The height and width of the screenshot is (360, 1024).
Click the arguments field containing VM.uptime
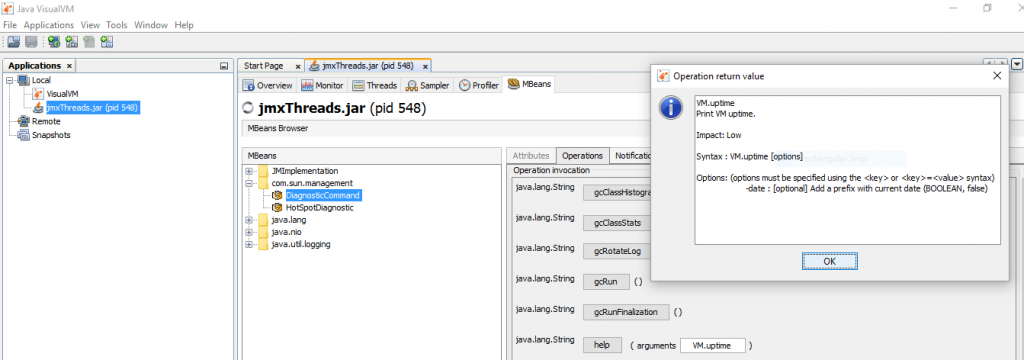[x=713, y=345]
